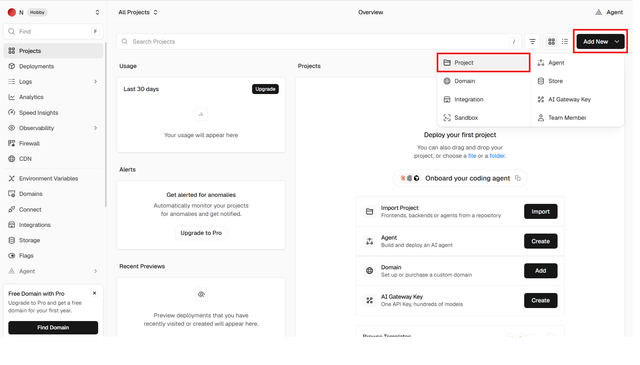640x365 pixels.
Task: Click the Flags toggle icon
Action: [11, 256]
